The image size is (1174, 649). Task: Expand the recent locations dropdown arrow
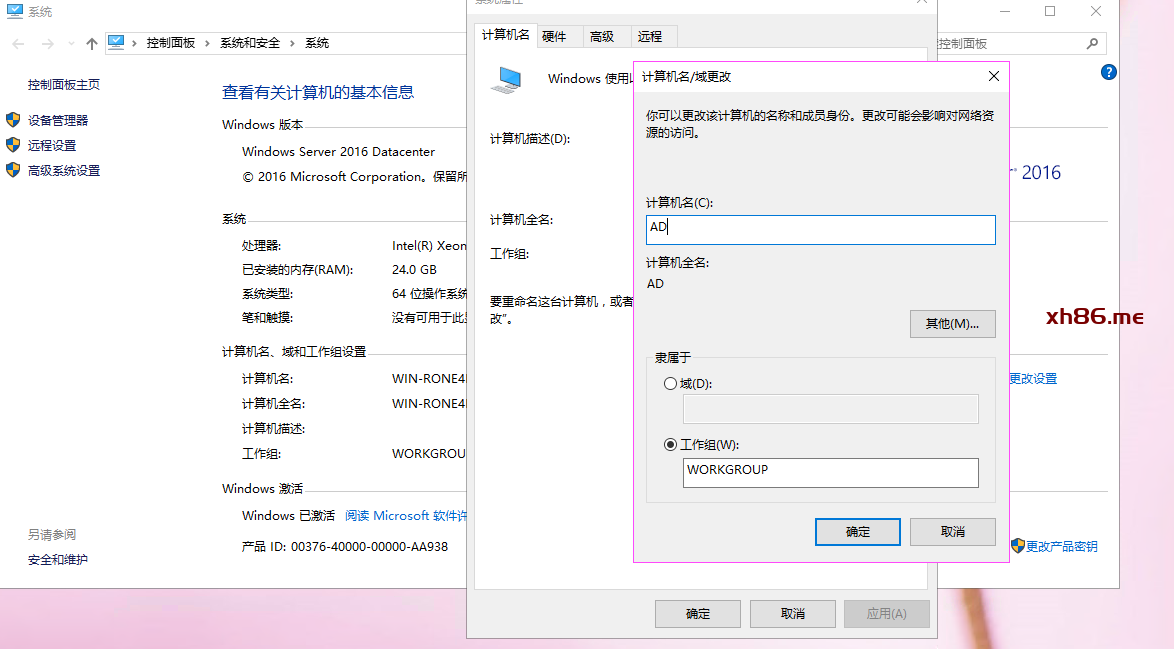tap(70, 43)
